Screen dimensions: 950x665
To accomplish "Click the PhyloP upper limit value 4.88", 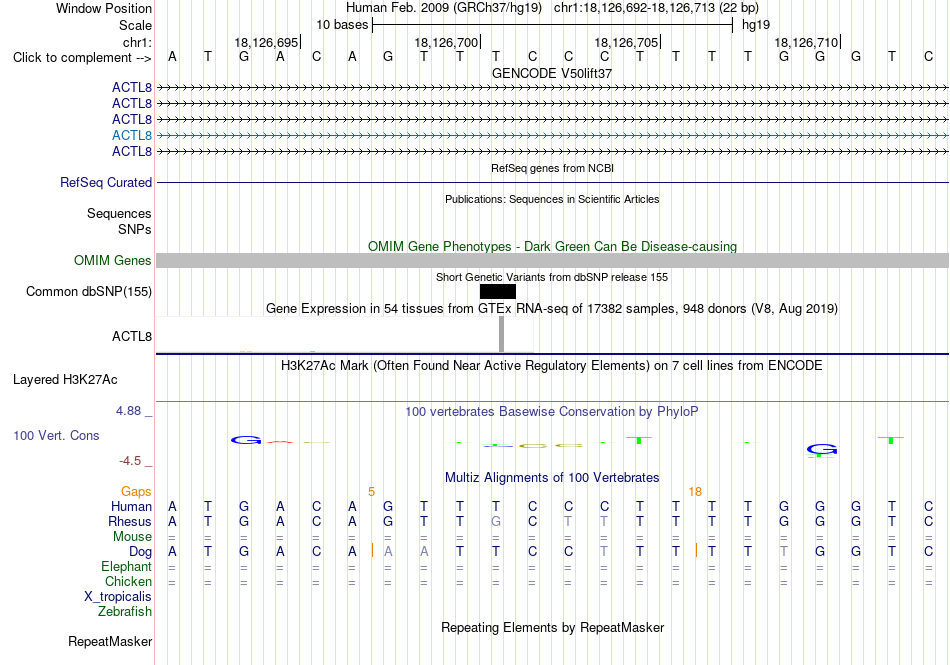I will [128, 411].
